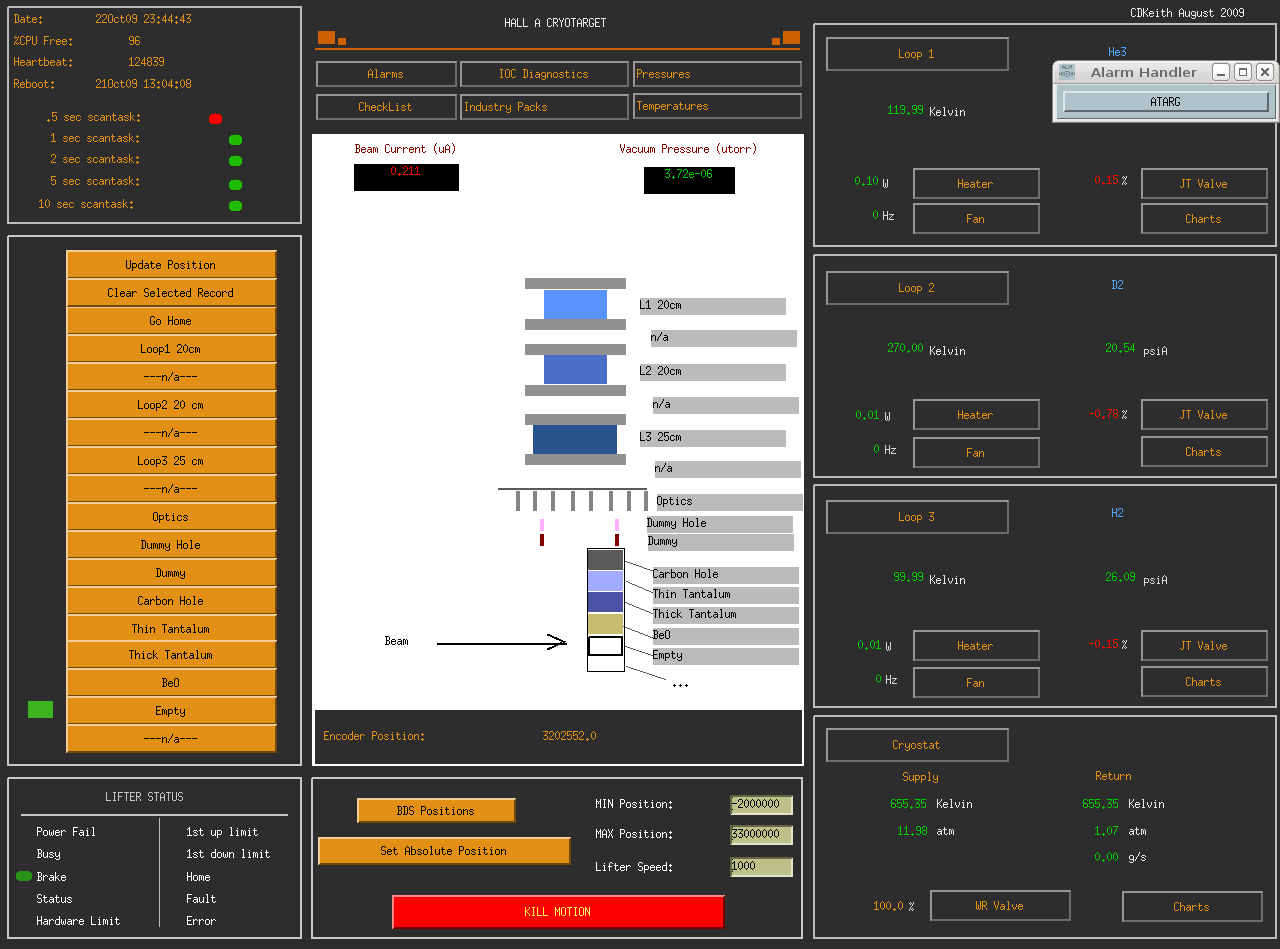Open BDS Positions dialog

436,811
